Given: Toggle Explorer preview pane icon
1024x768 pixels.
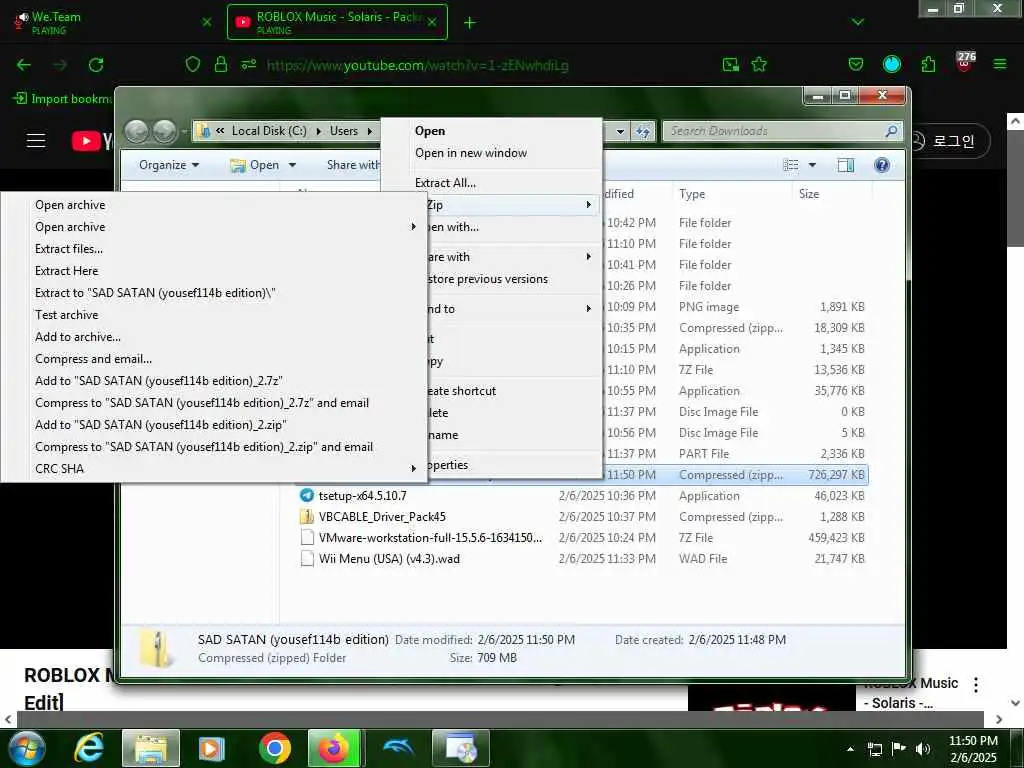Looking at the screenshot, I should coord(846,165).
